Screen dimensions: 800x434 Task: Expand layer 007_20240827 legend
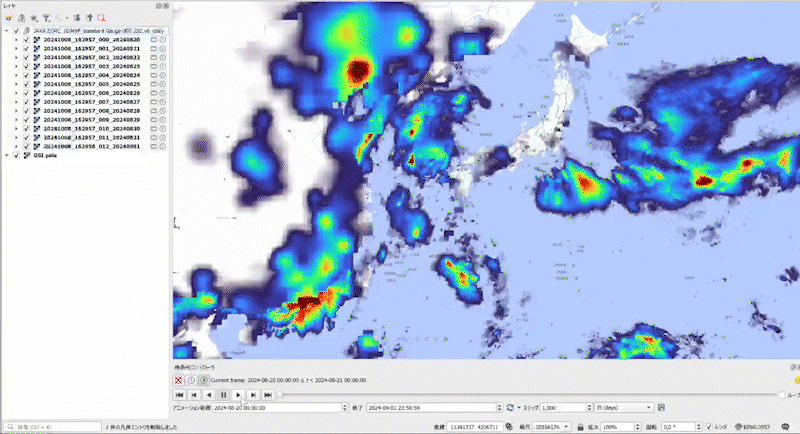coord(16,102)
